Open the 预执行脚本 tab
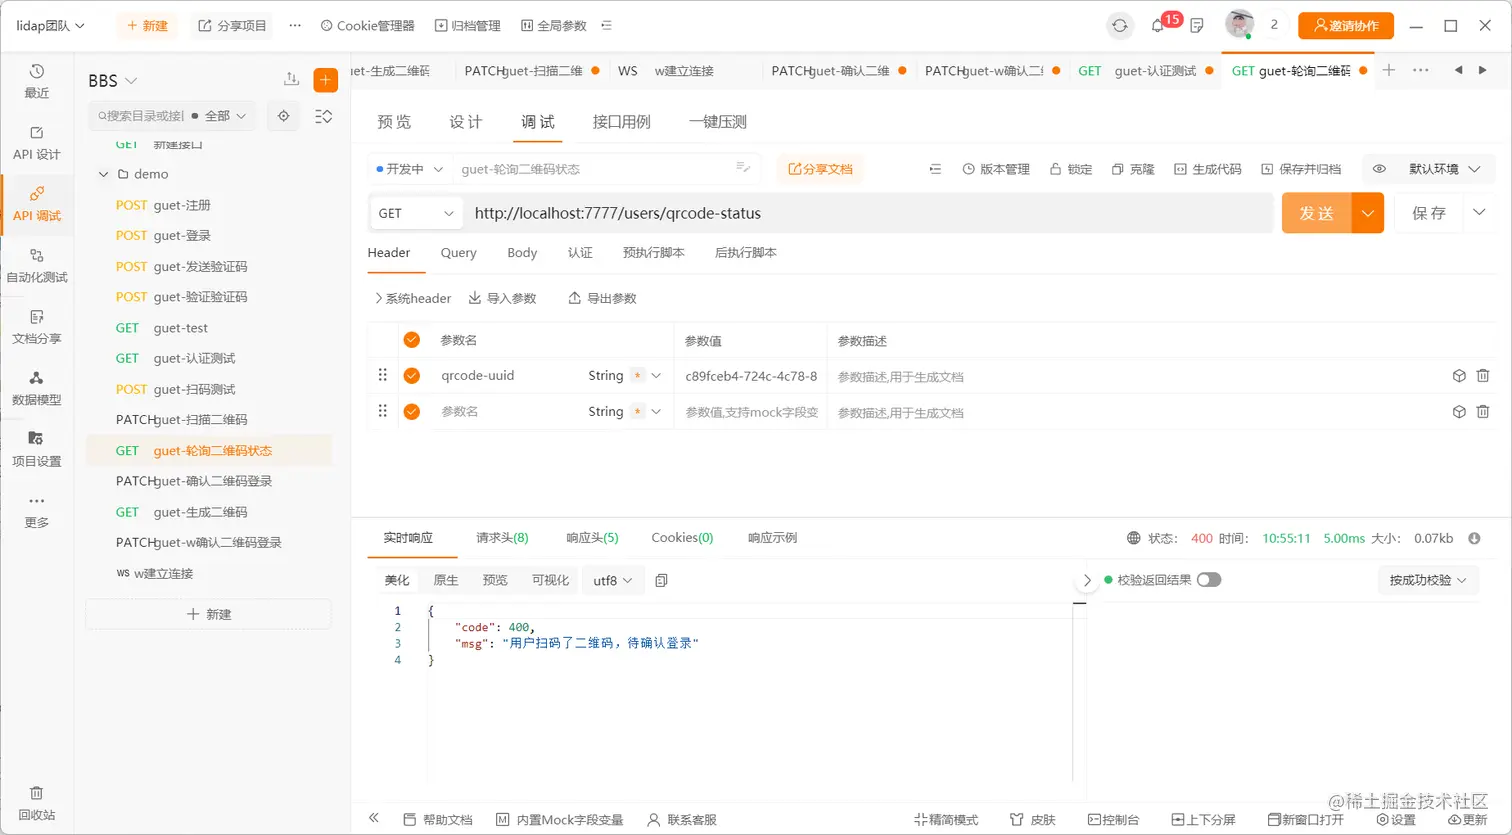The width and height of the screenshot is (1512, 835). pyautogui.click(x=654, y=253)
